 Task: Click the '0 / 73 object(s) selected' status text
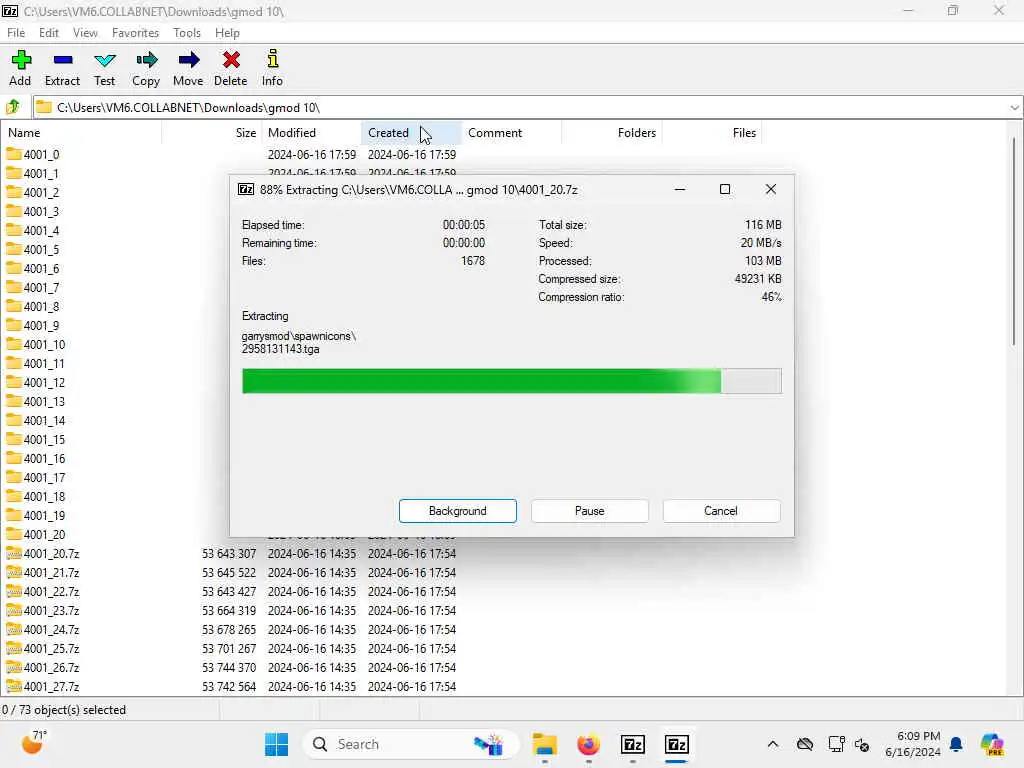(x=64, y=710)
